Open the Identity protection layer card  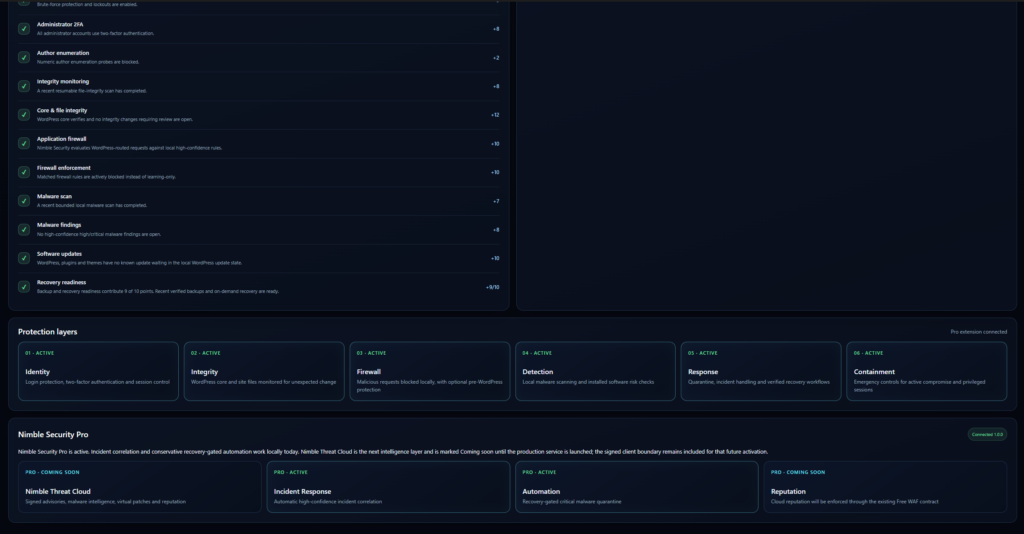[98, 371]
